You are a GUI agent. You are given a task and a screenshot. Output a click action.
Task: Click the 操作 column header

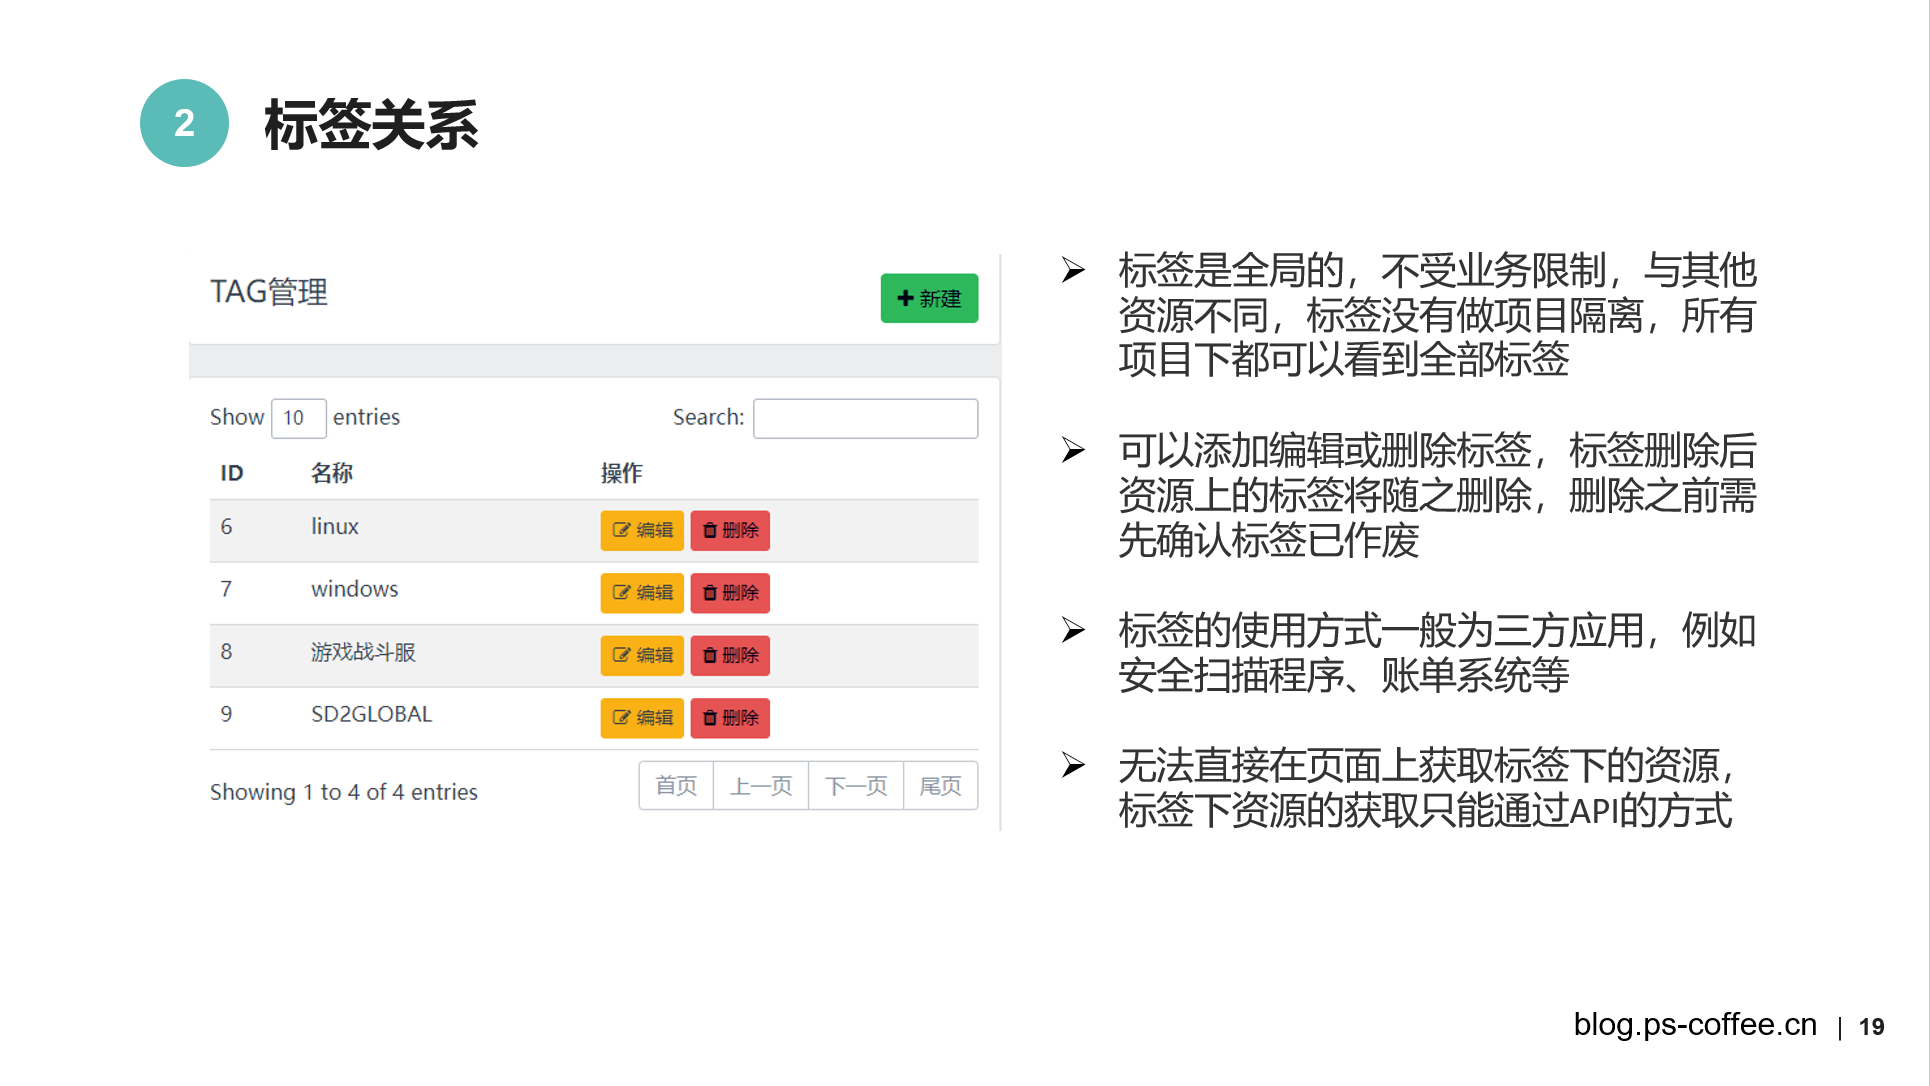(x=621, y=473)
